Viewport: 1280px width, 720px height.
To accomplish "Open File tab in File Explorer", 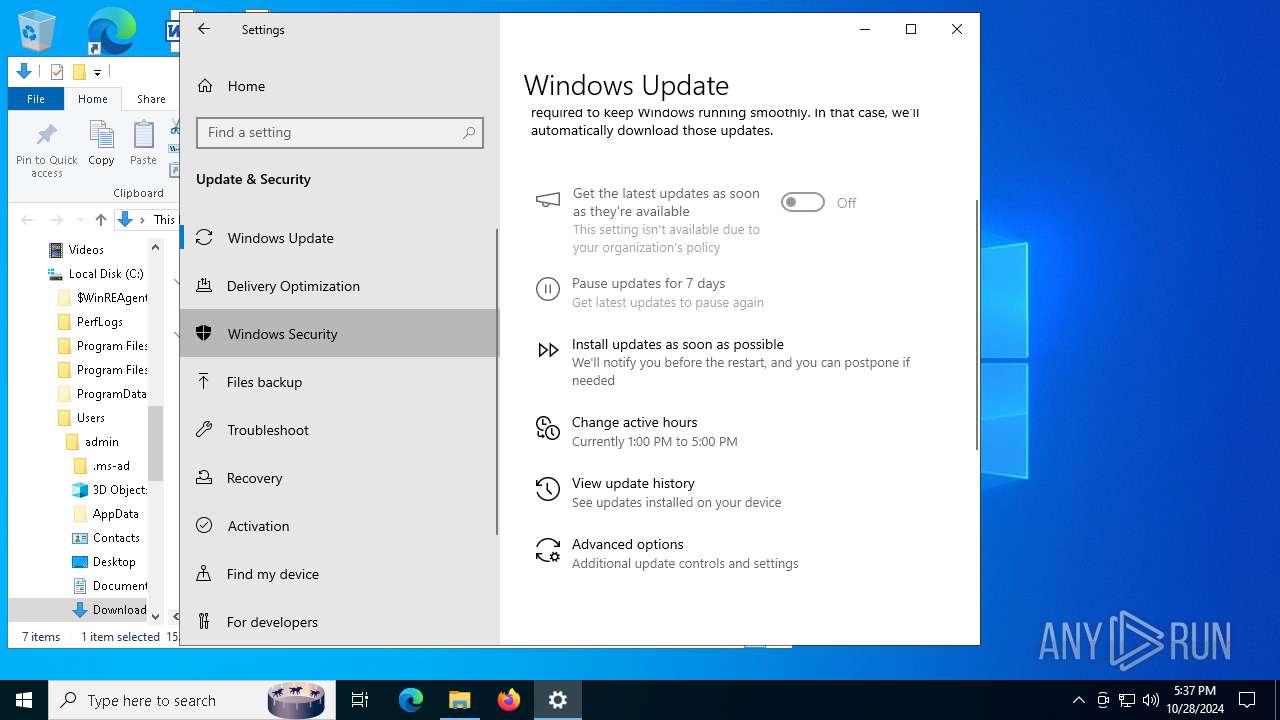I will click(x=36, y=99).
